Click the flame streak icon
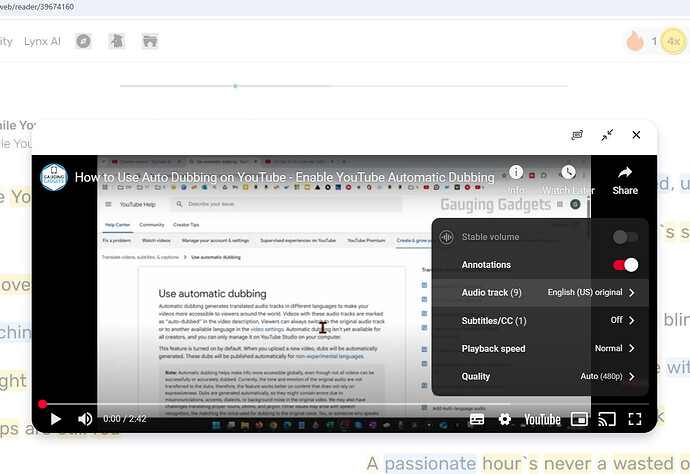 click(x=635, y=41)
